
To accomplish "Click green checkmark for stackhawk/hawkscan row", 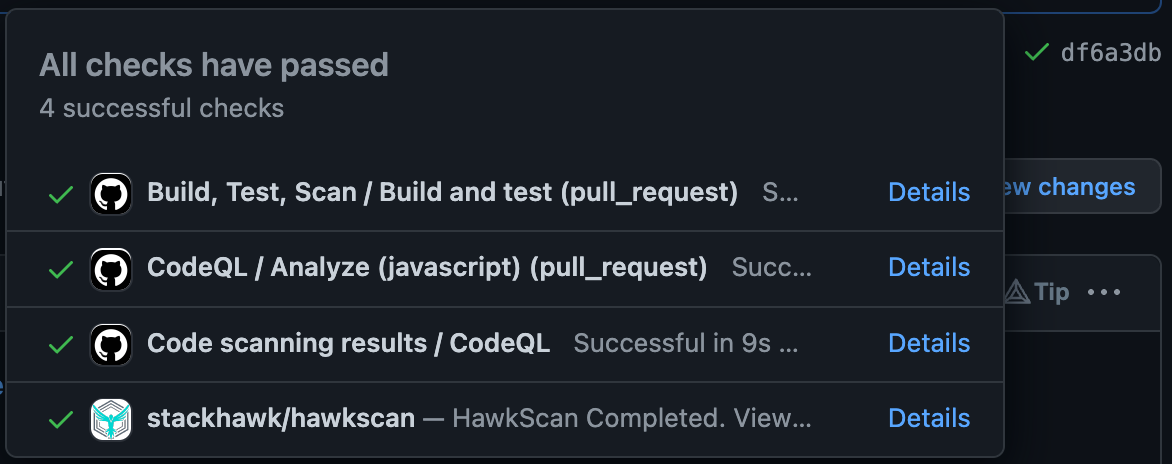I will tap(61, 420).
